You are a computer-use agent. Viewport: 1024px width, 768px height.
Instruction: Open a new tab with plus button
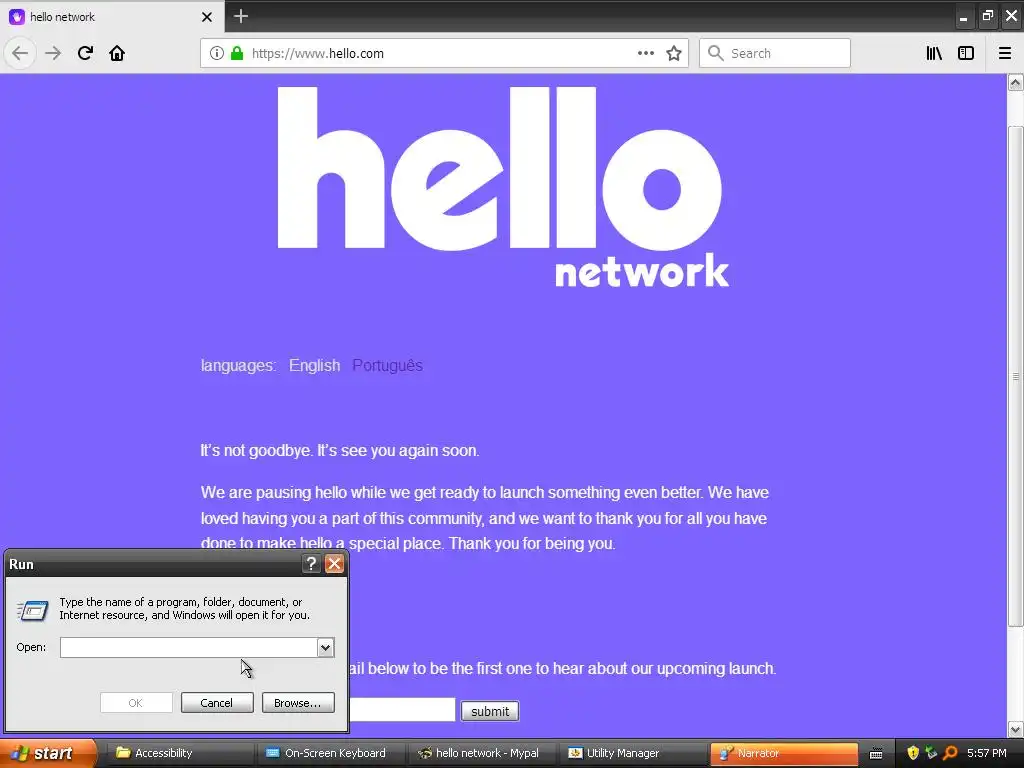click(x=241, y=16)
